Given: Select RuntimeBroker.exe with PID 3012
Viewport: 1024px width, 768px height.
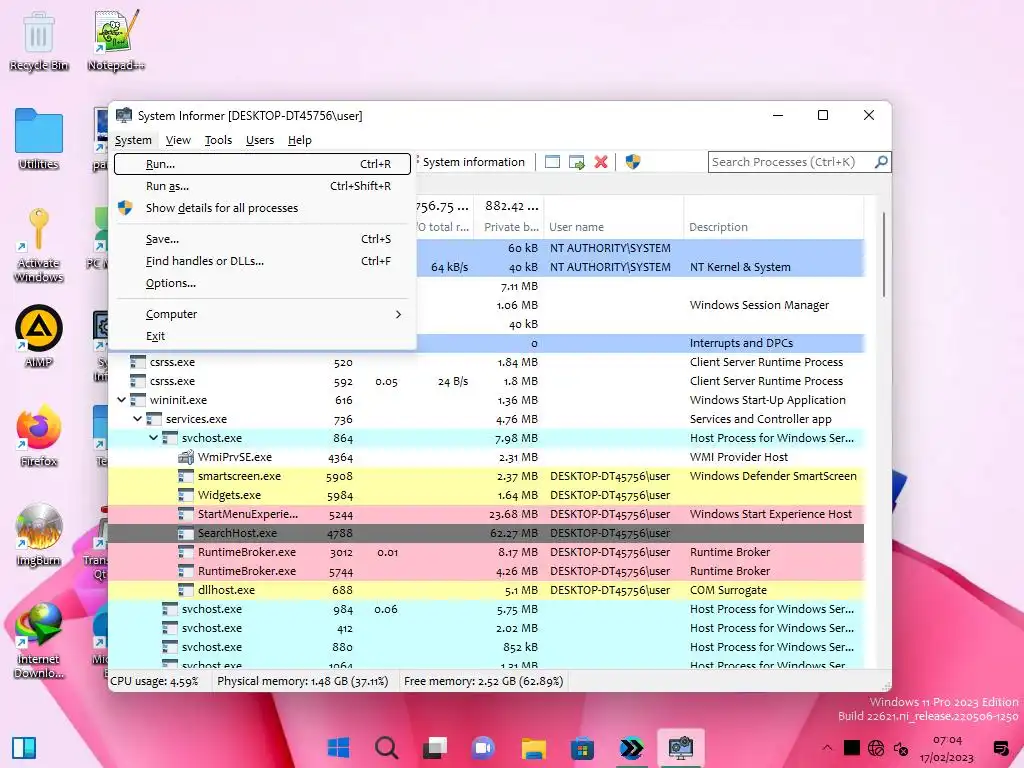Looking at the screenshot, I should click(486, 552).
